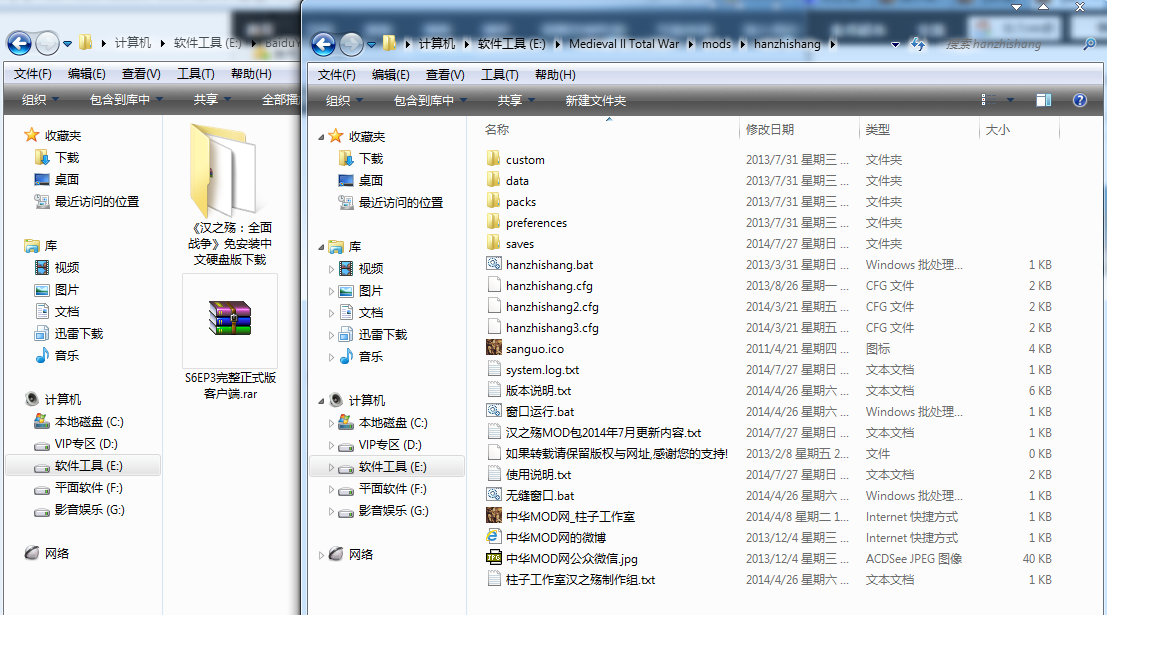Image resolution: width=1152 pixels, height=648 pixels.
Task: Toggle the preview pane icon in toolbar
Action: [1043, 100]
